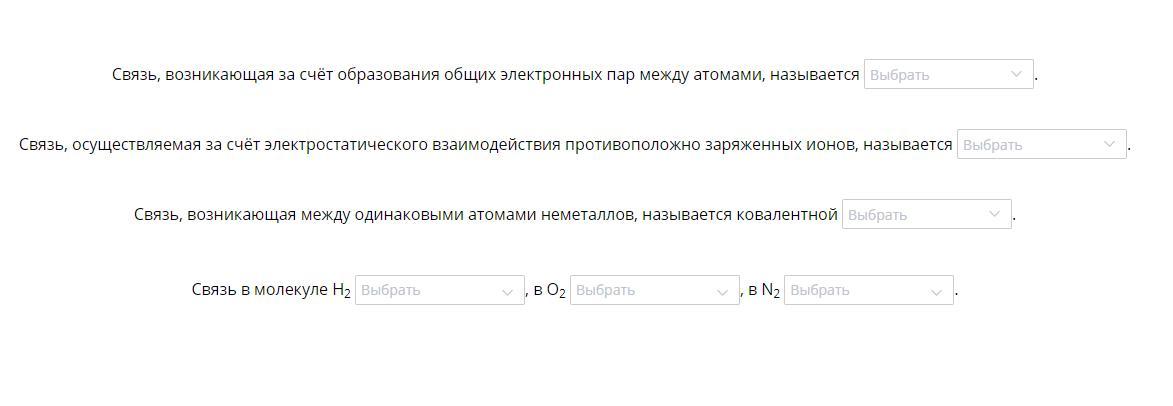Click the "в N₂" label

point(764,290)
